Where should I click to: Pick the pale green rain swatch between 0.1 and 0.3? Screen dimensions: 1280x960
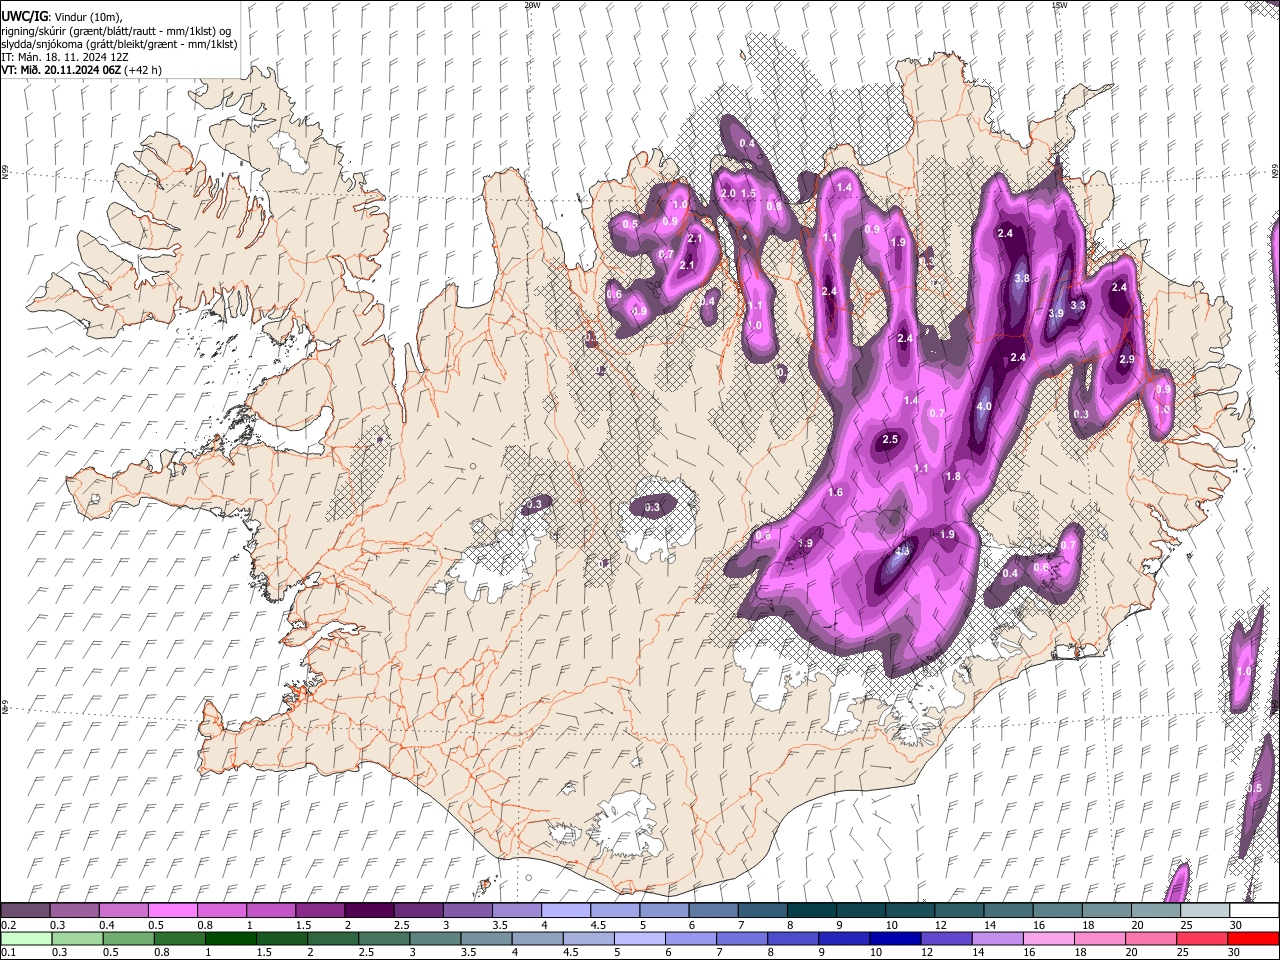[25, 938]
